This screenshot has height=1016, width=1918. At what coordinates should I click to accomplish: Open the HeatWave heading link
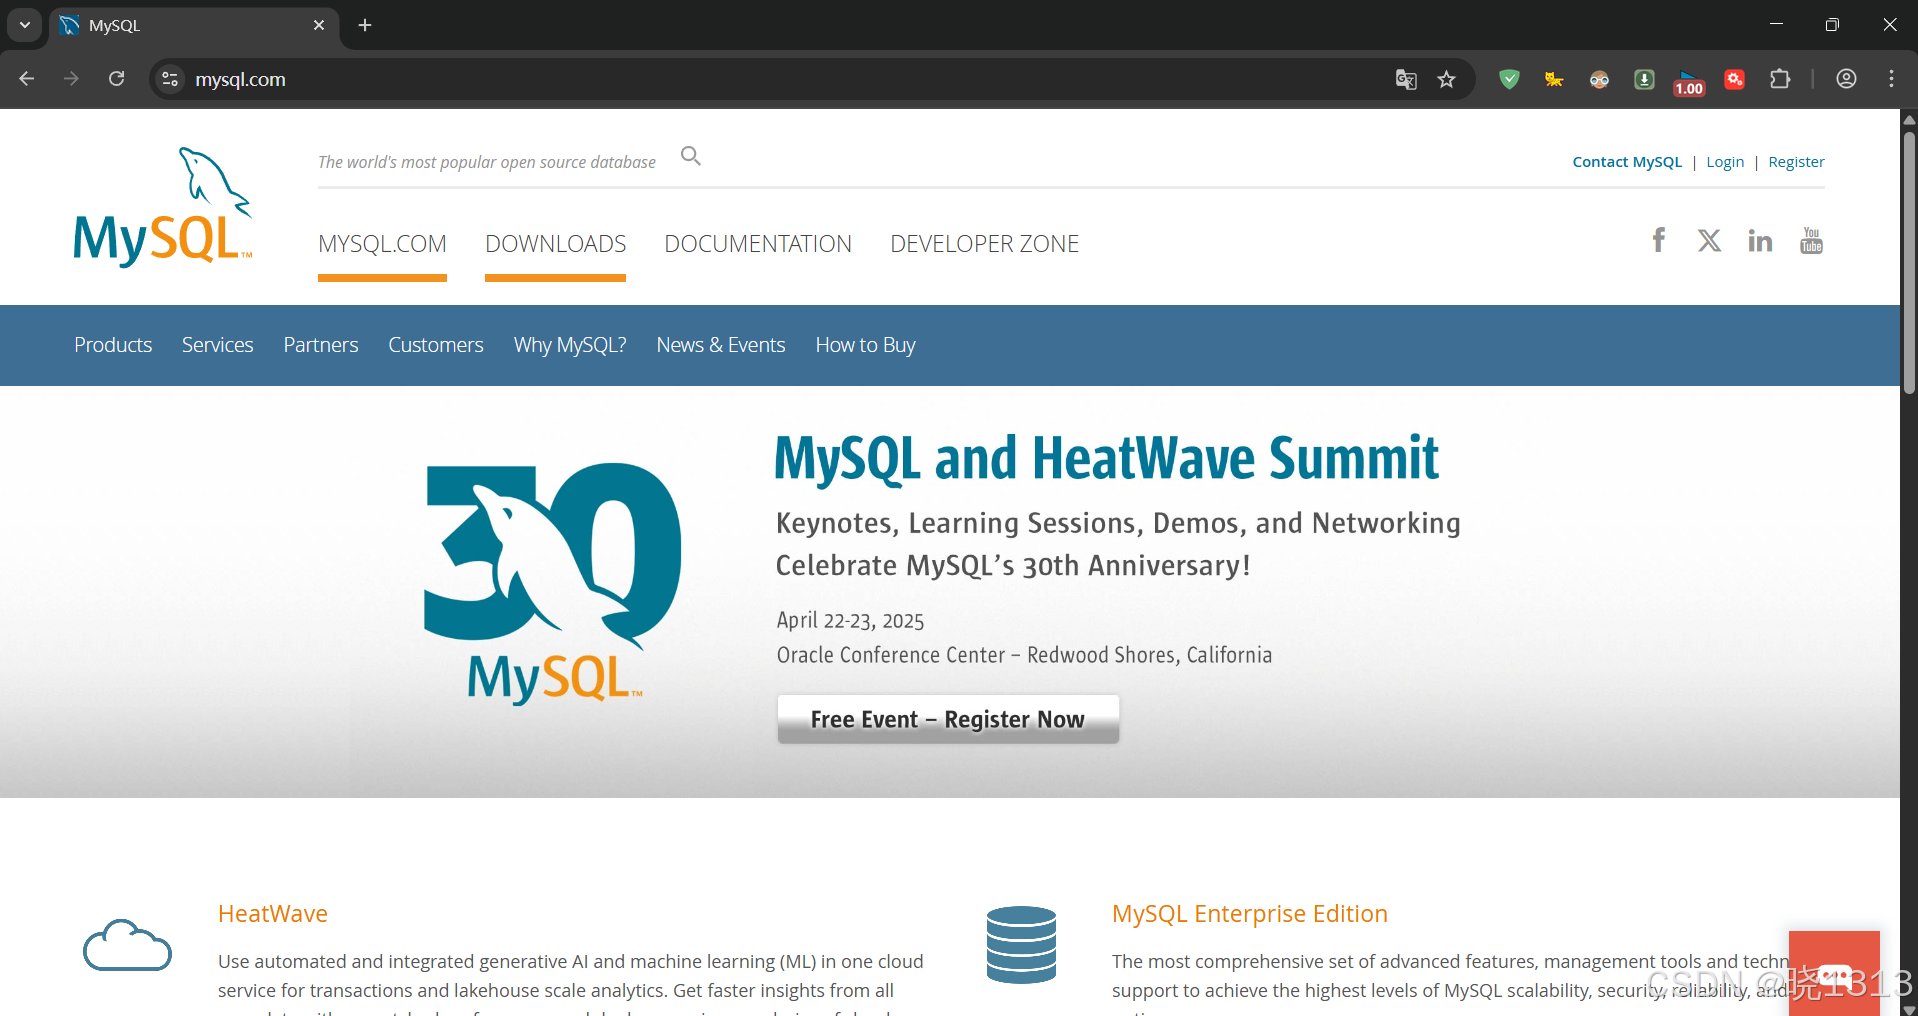(273, 914)
